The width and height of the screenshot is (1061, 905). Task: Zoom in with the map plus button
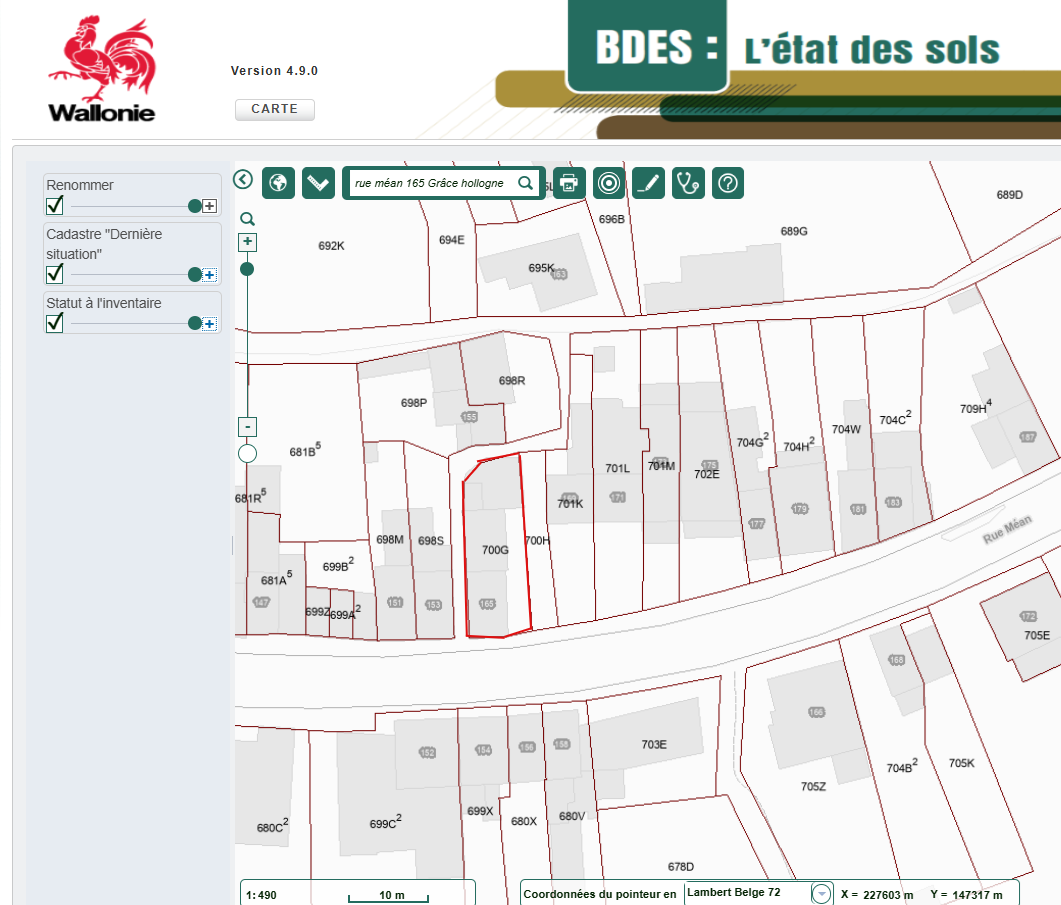tap(248, 243)
